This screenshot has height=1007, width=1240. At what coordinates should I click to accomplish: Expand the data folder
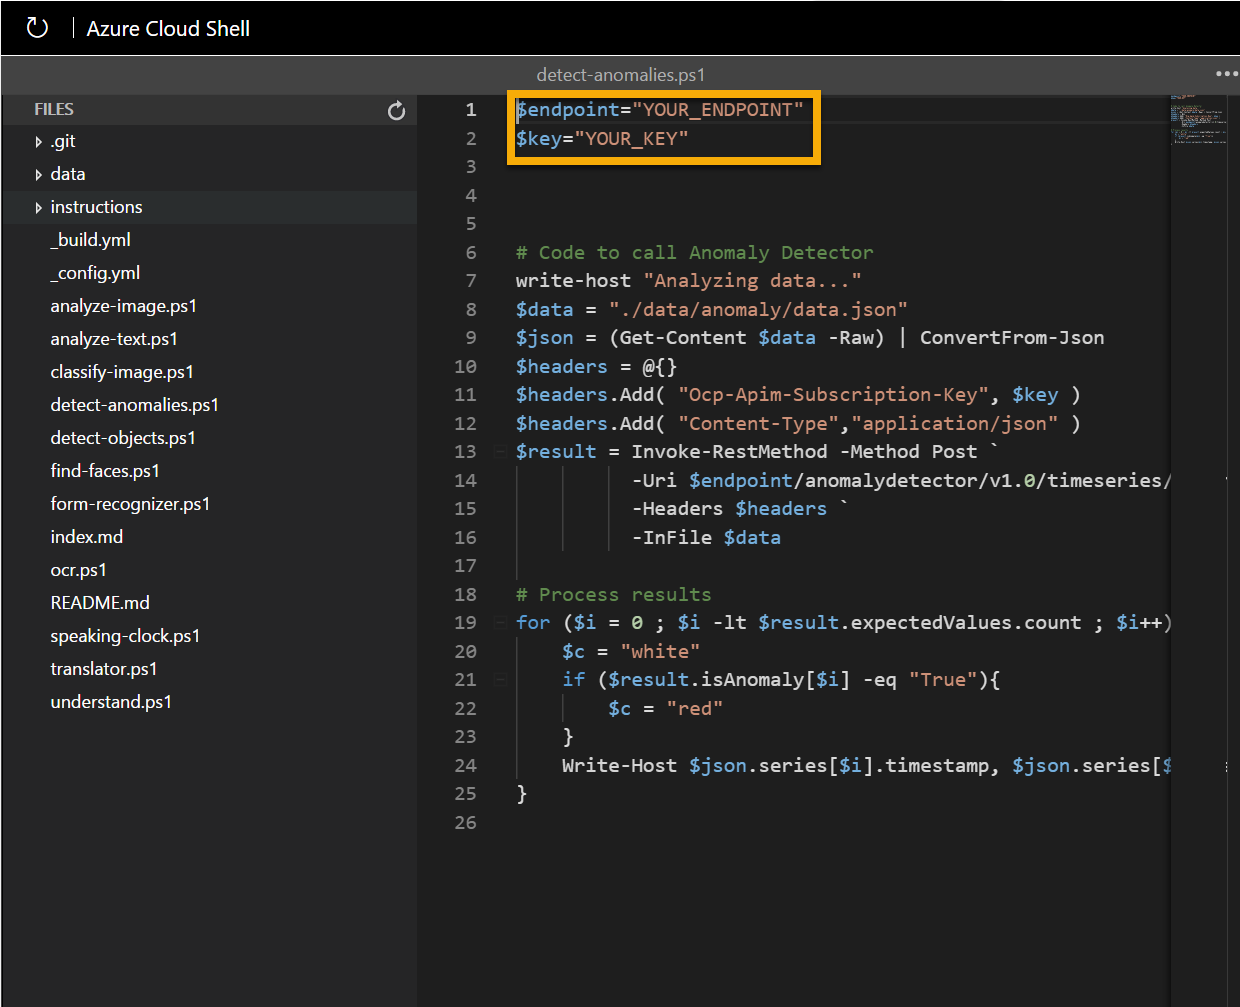pos(39,175)
